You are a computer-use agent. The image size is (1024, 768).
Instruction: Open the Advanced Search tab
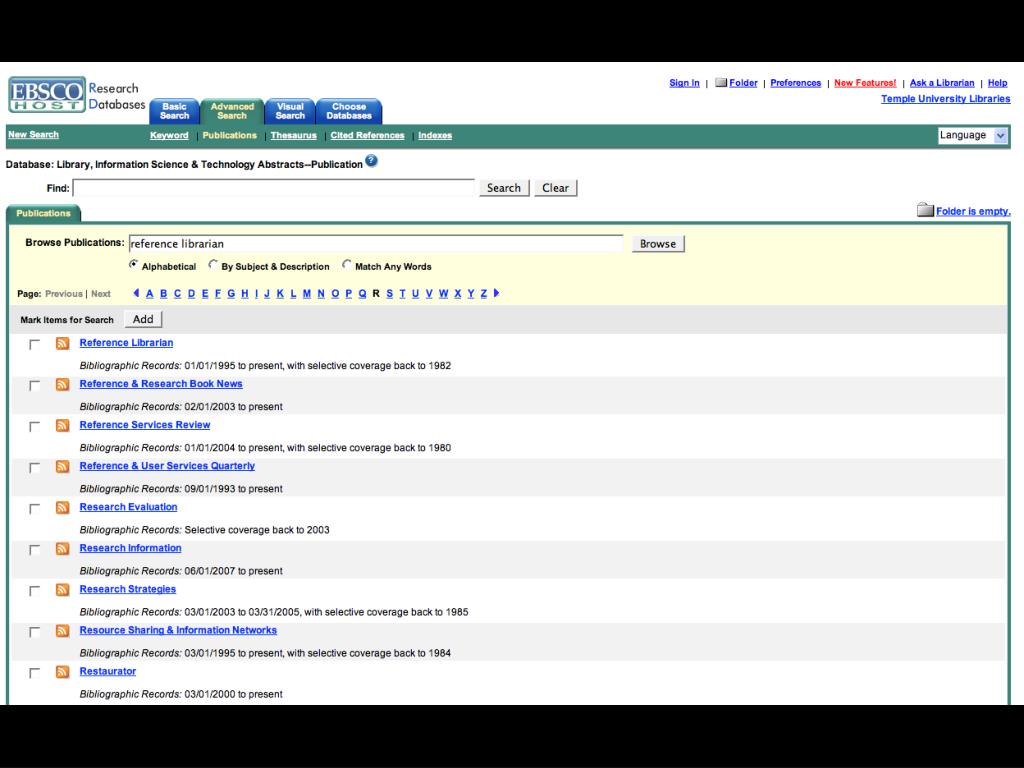coord(232,111)
